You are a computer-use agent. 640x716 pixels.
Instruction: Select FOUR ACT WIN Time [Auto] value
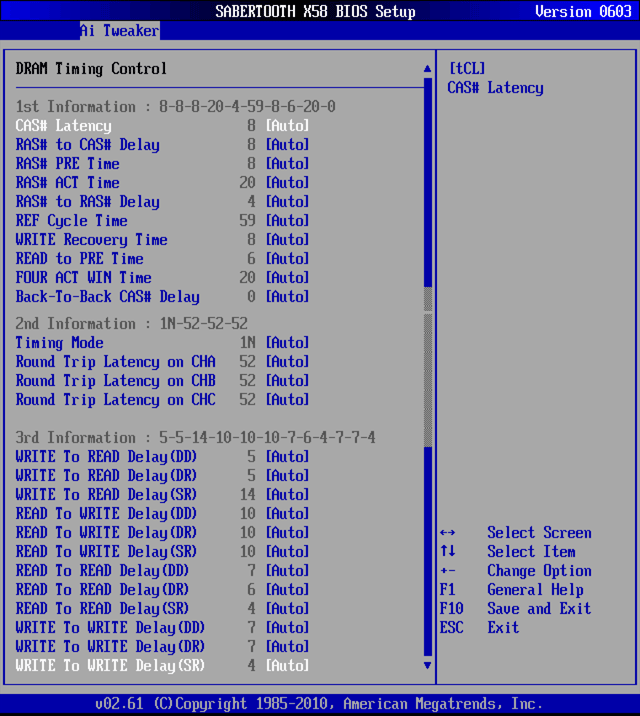point(287,278)
